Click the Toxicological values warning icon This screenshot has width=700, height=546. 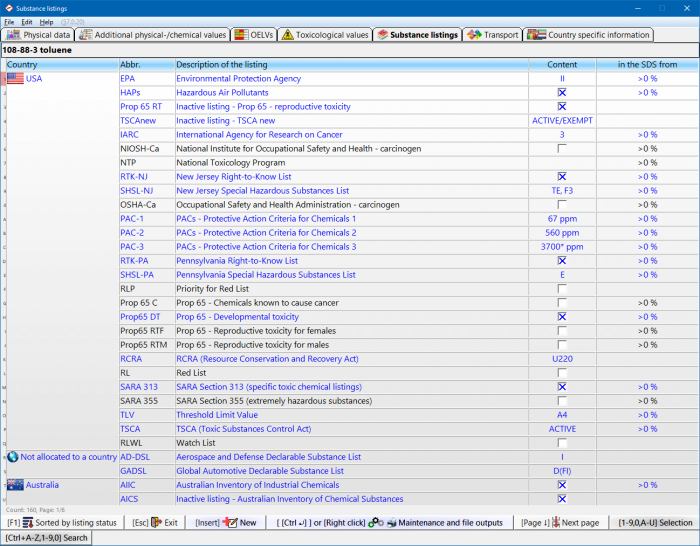288,35
